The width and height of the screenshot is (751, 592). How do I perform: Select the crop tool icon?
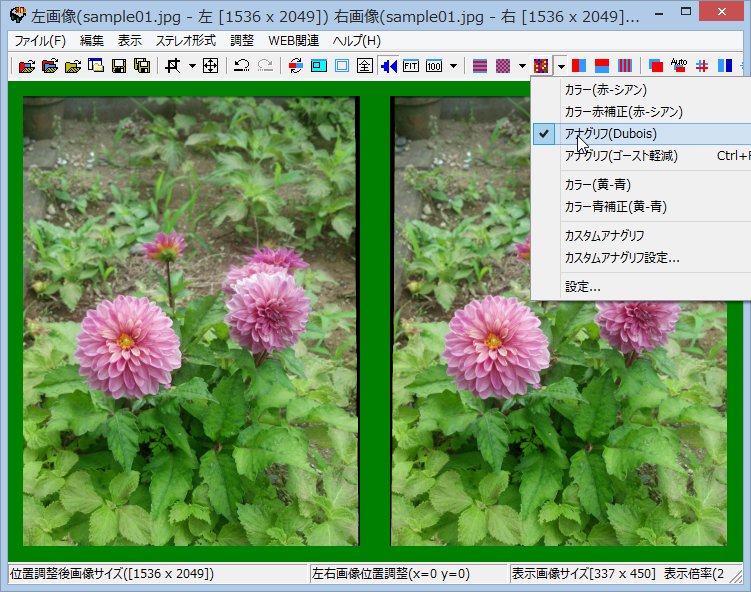pos(173,66)
